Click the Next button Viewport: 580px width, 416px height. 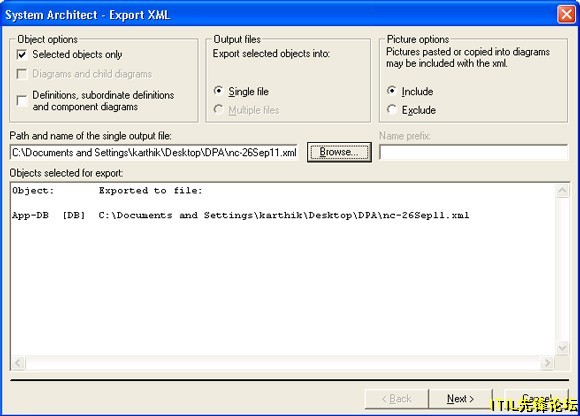(461, 399)
